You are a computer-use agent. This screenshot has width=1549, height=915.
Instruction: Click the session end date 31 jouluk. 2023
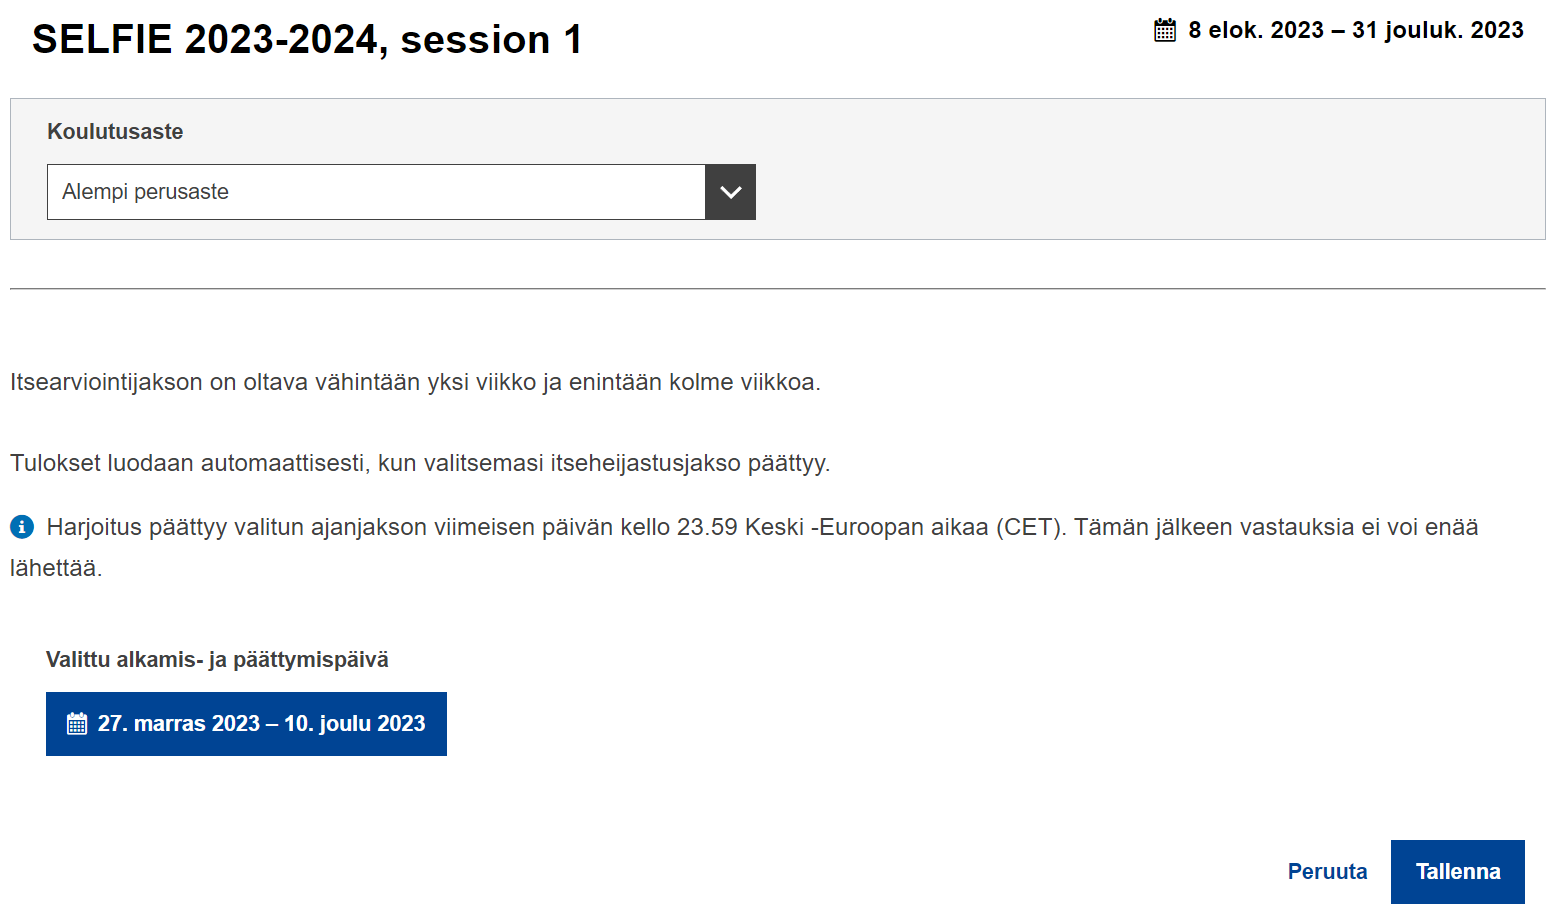click(x=1438, y=30)
